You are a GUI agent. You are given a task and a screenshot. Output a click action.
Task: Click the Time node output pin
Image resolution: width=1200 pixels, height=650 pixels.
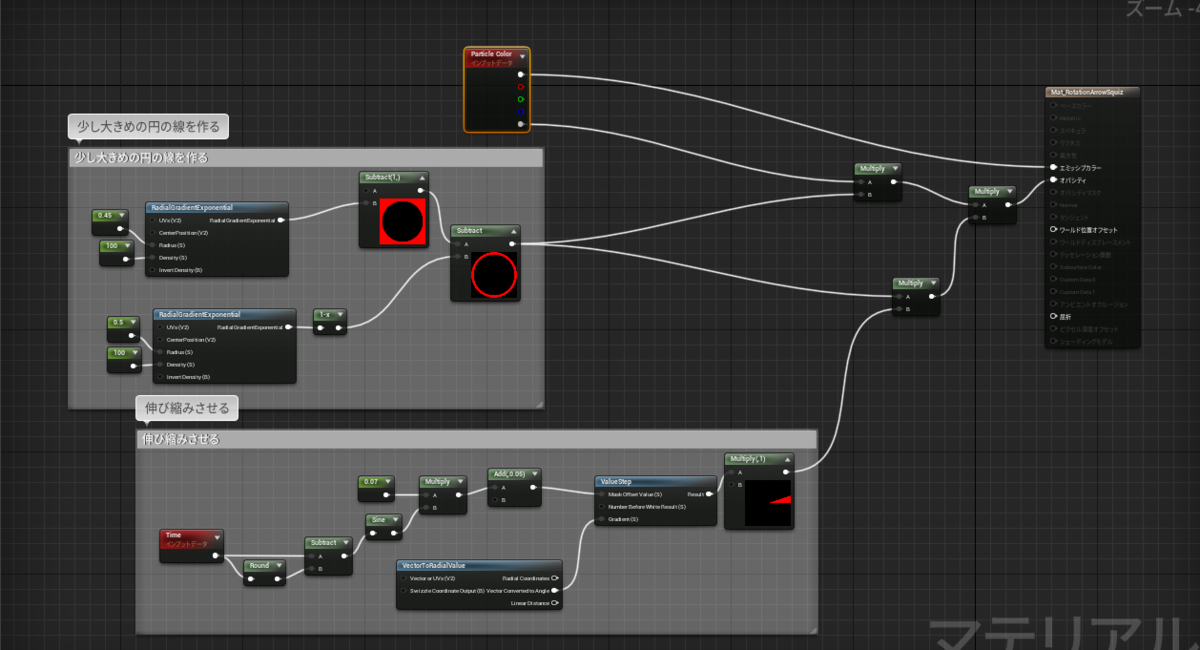[215, 555]
